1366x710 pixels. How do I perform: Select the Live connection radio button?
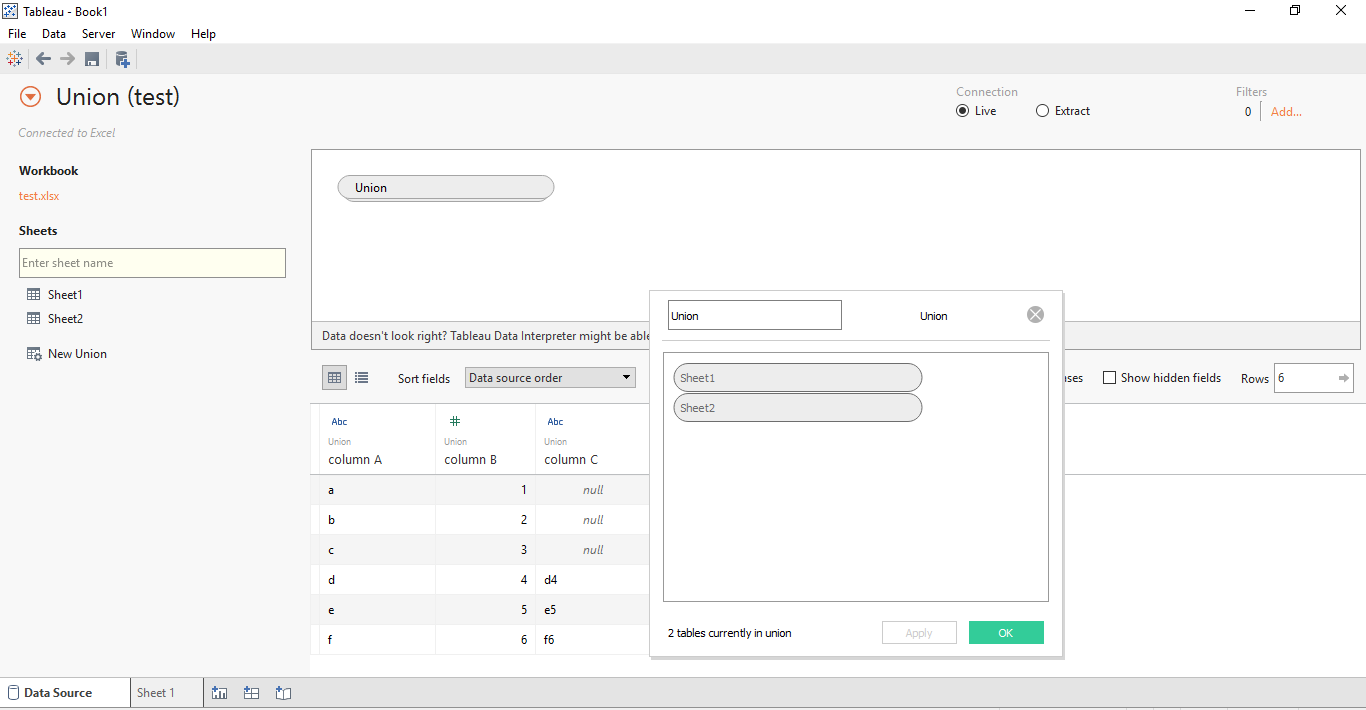point(963,111)
